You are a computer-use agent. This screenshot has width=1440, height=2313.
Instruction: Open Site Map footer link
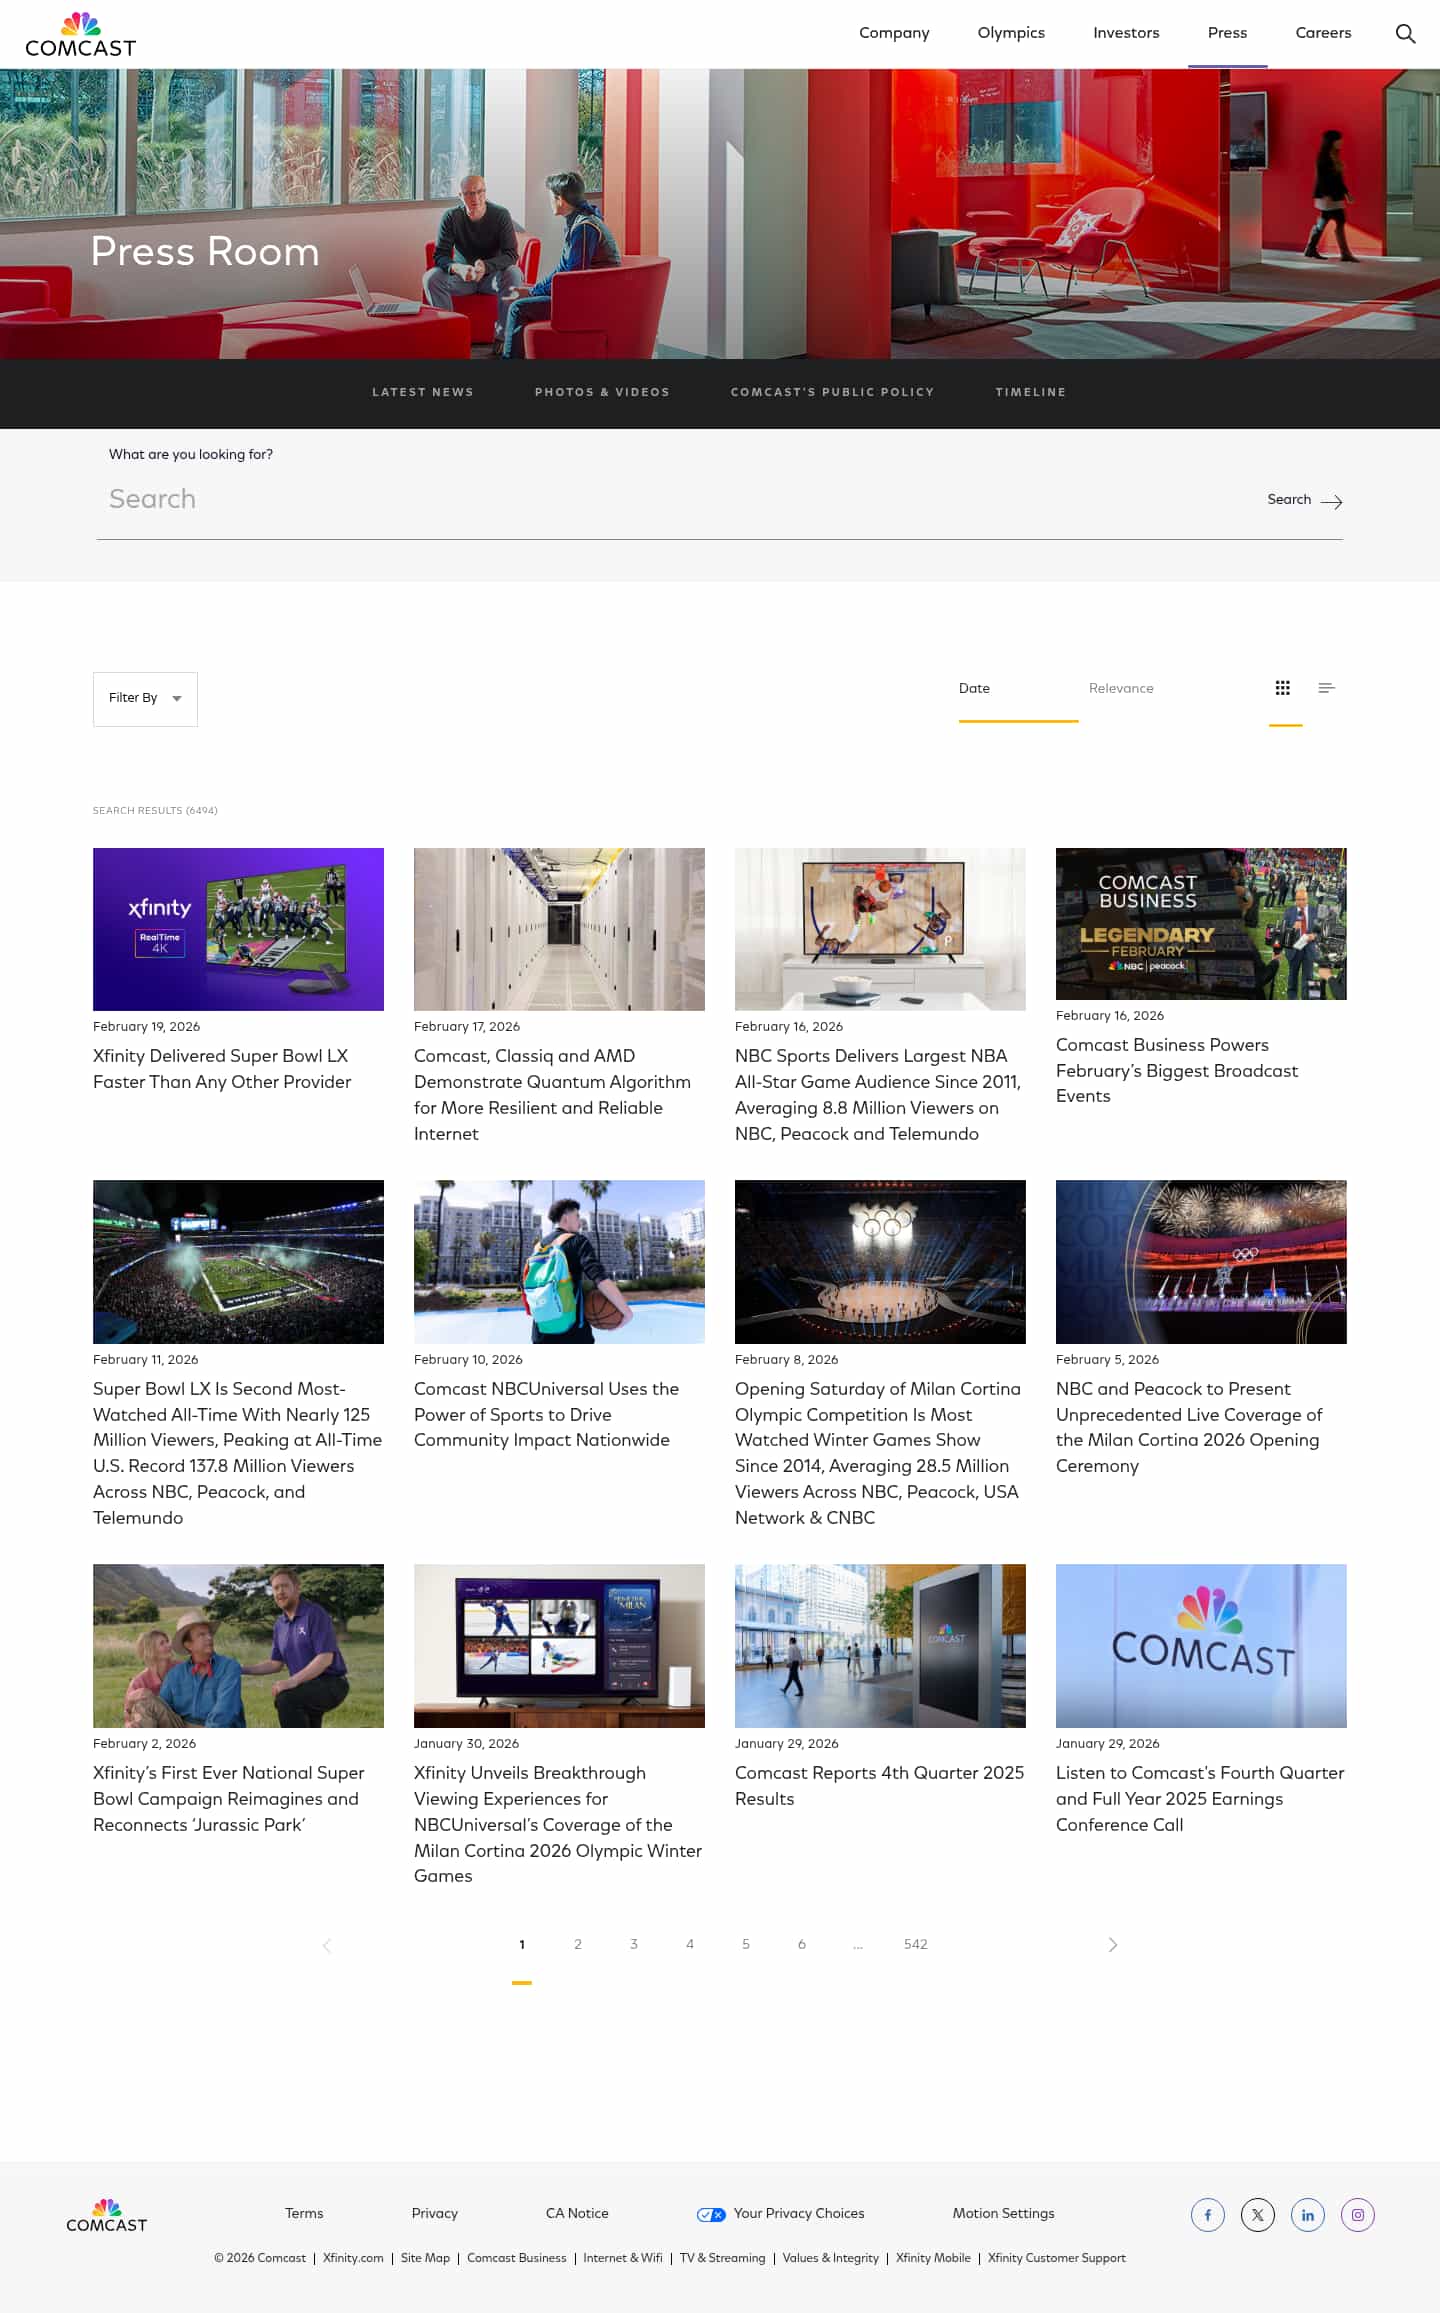(x=425, y=2258)
